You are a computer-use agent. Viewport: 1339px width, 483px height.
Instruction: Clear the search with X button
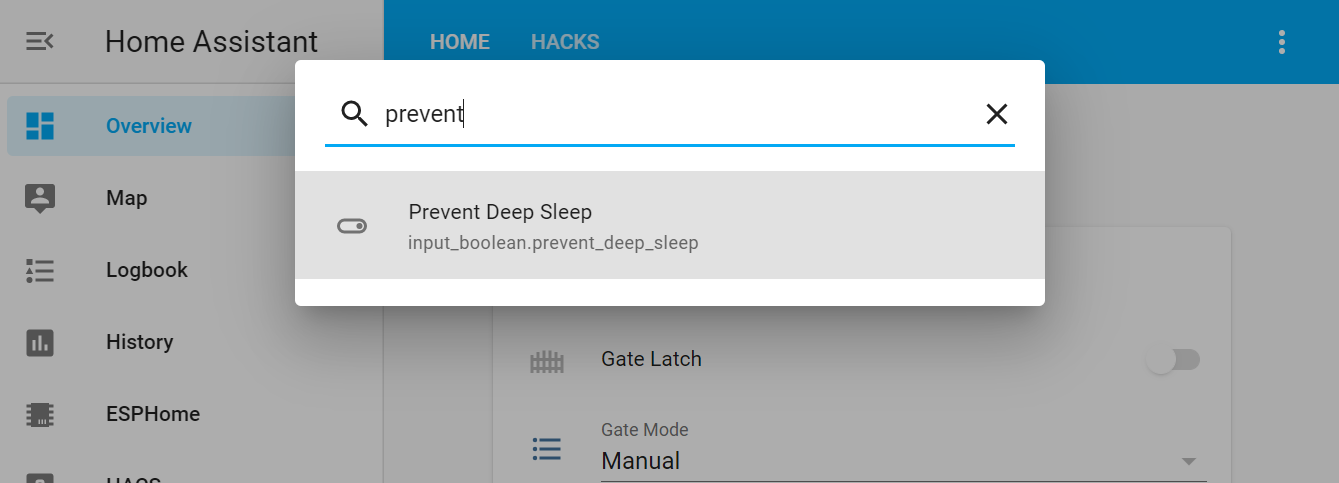pos(997,114)
